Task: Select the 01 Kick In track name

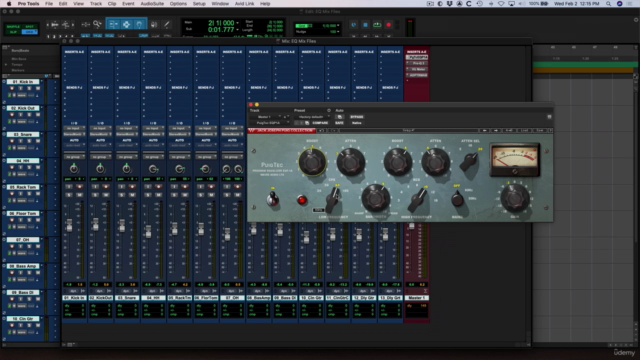Action: pos(23,82)
